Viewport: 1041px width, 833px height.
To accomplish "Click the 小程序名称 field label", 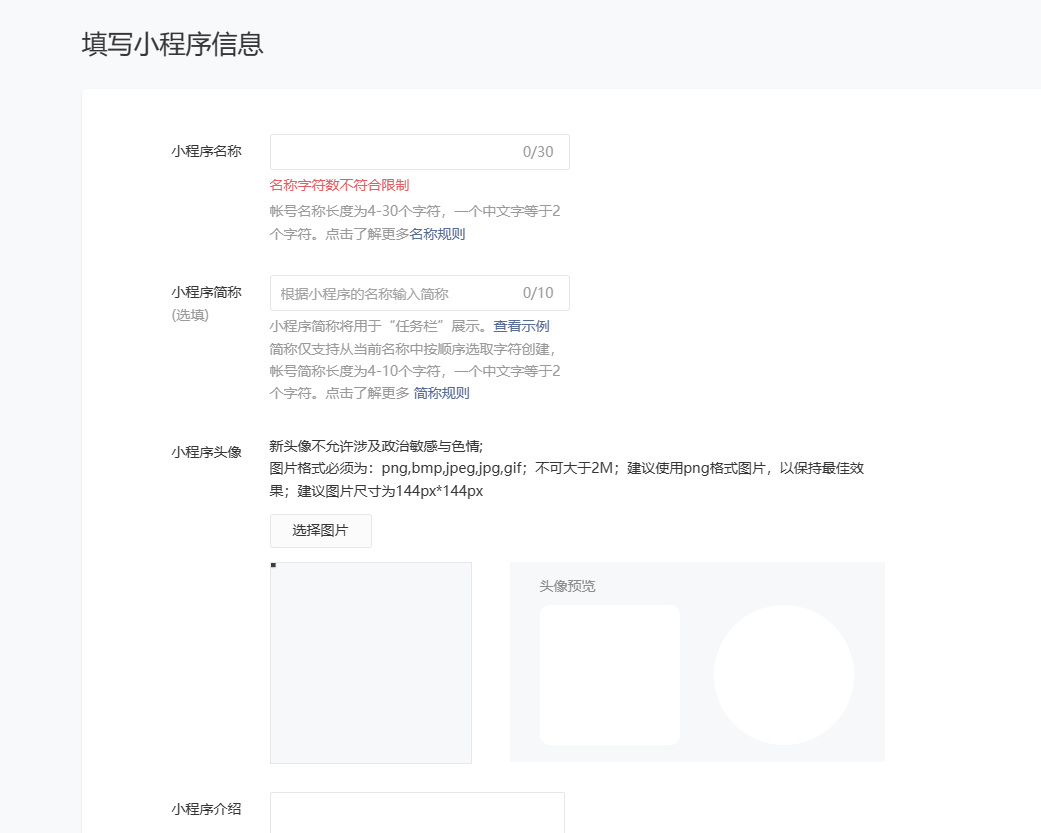I will (x=206, y=151).
